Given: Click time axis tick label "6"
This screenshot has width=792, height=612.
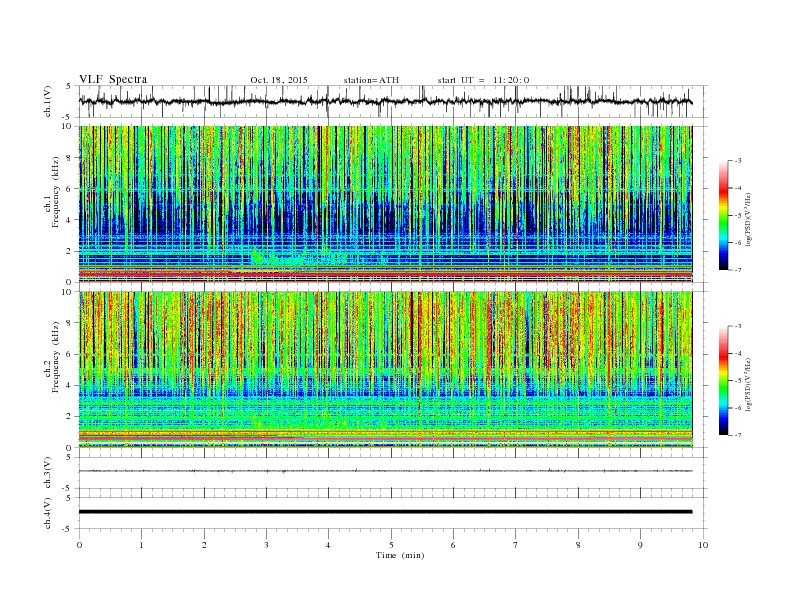Looking at the screenshot, I should click(453, 545).
